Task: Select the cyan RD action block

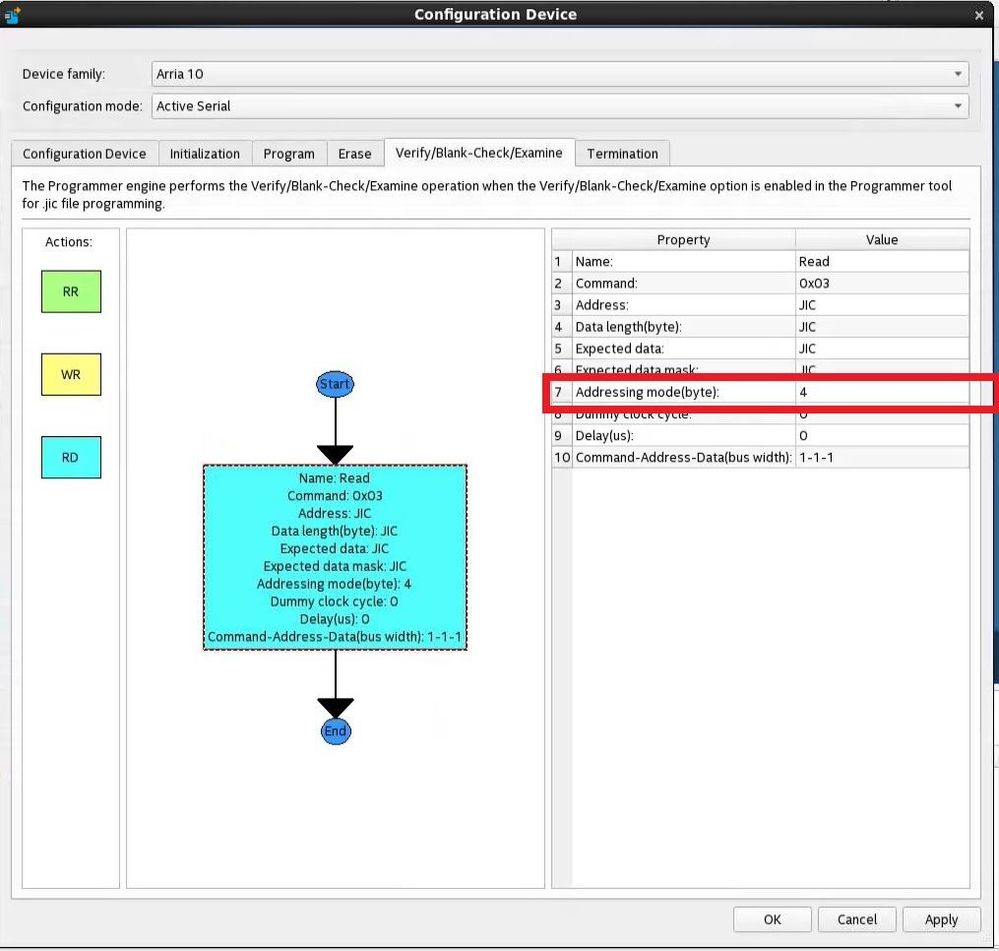Action: point(71,457)
